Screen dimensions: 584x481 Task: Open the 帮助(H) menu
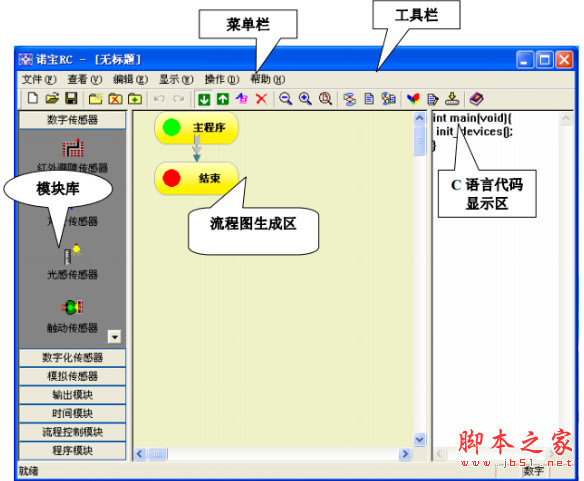[x=267, y=79]
